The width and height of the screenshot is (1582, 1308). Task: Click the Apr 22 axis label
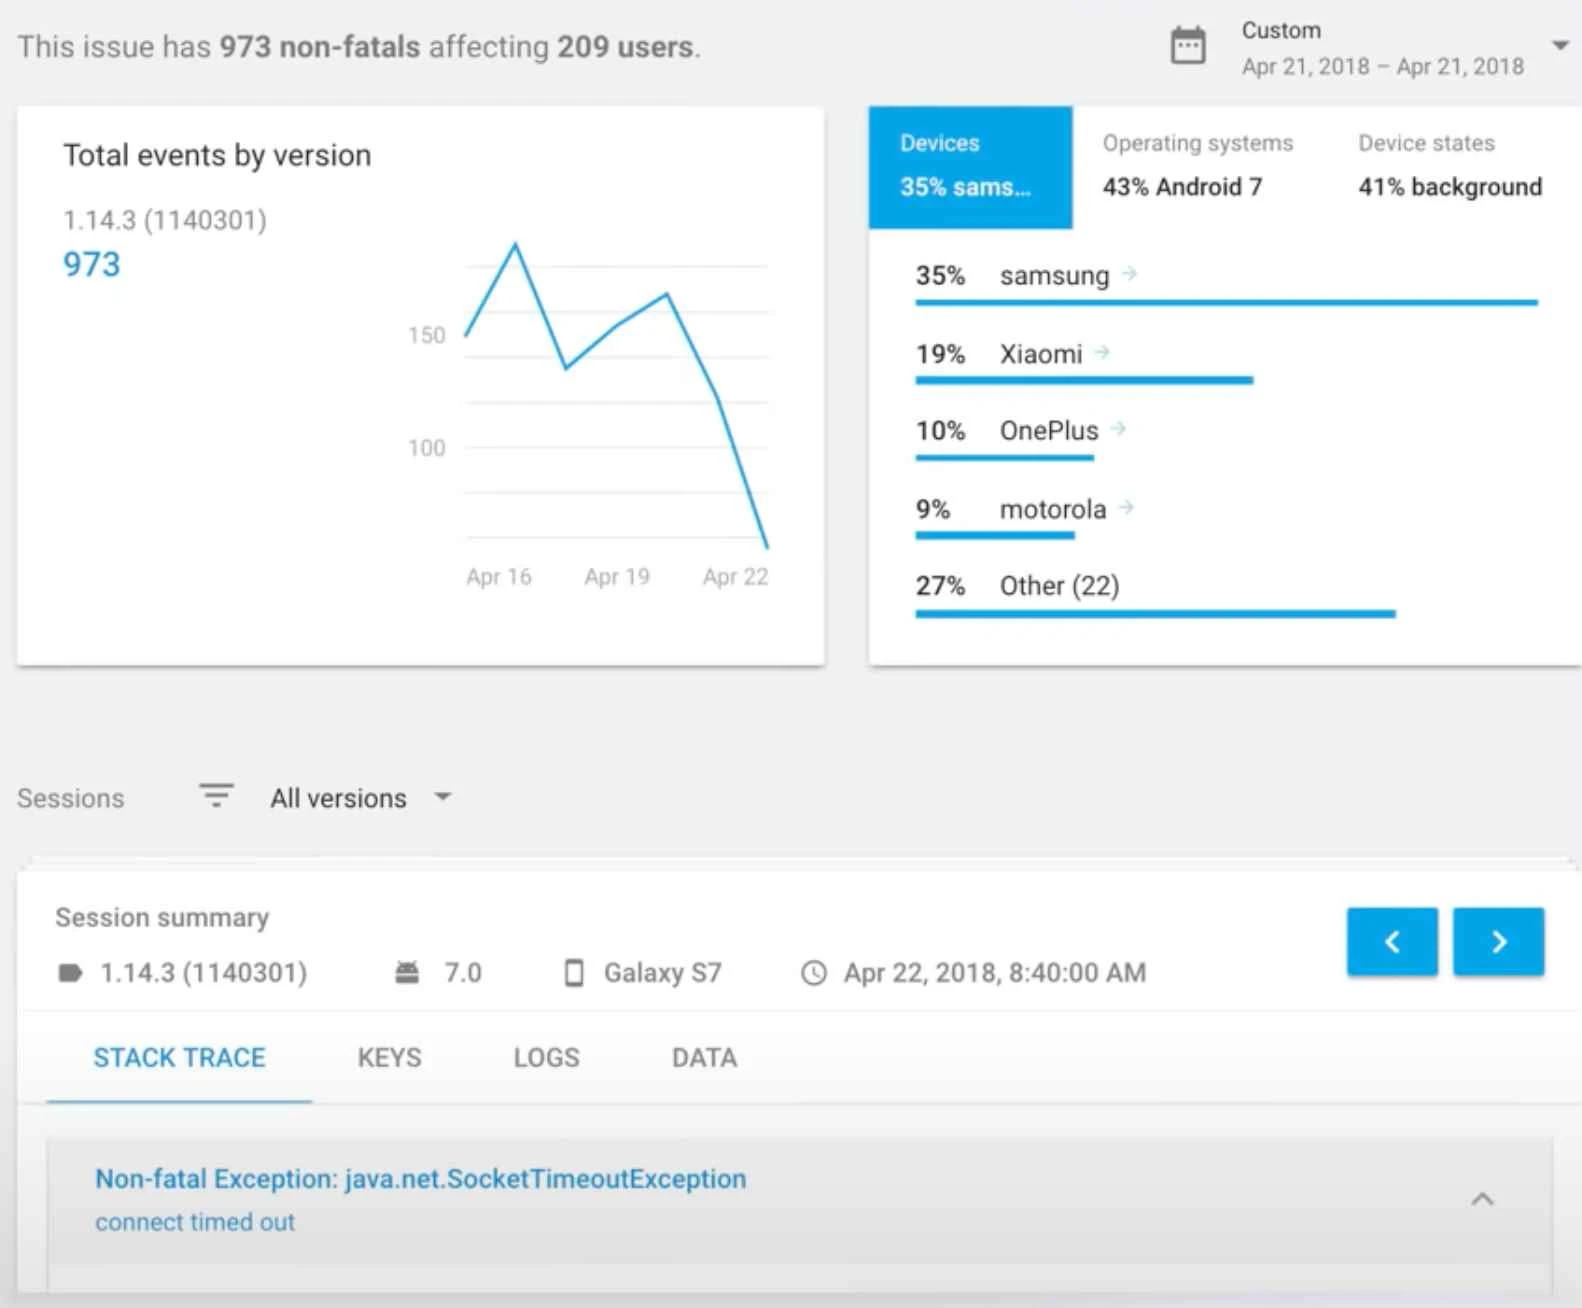[x=735, y=577]
